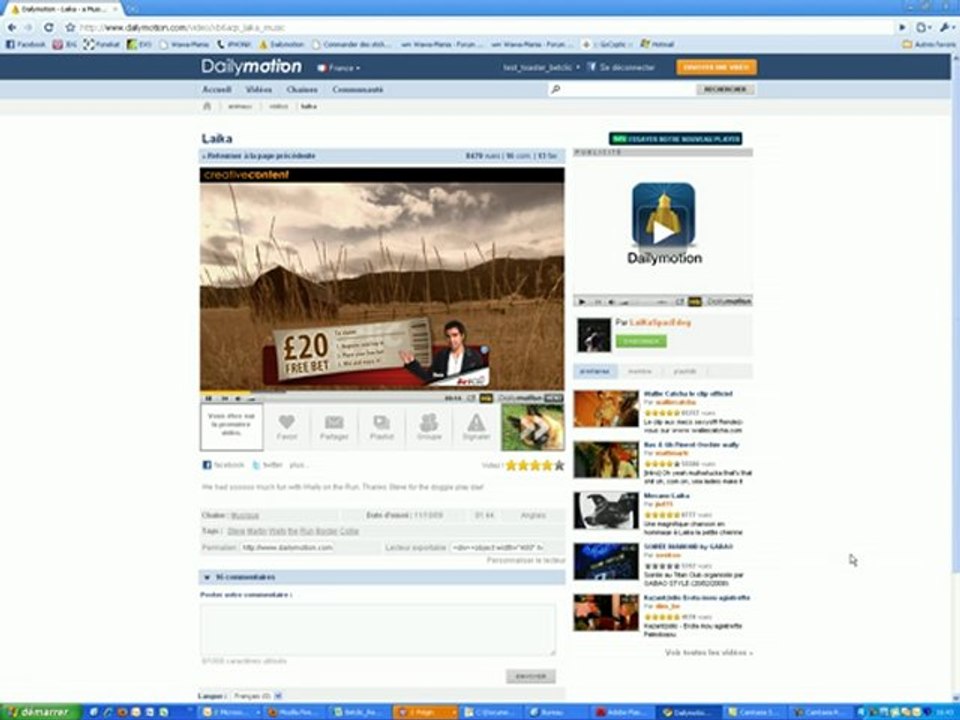The height and width of the screenshot is (720, 960).
Task: Click the browser Back arrow
Action: click(12, 27)
